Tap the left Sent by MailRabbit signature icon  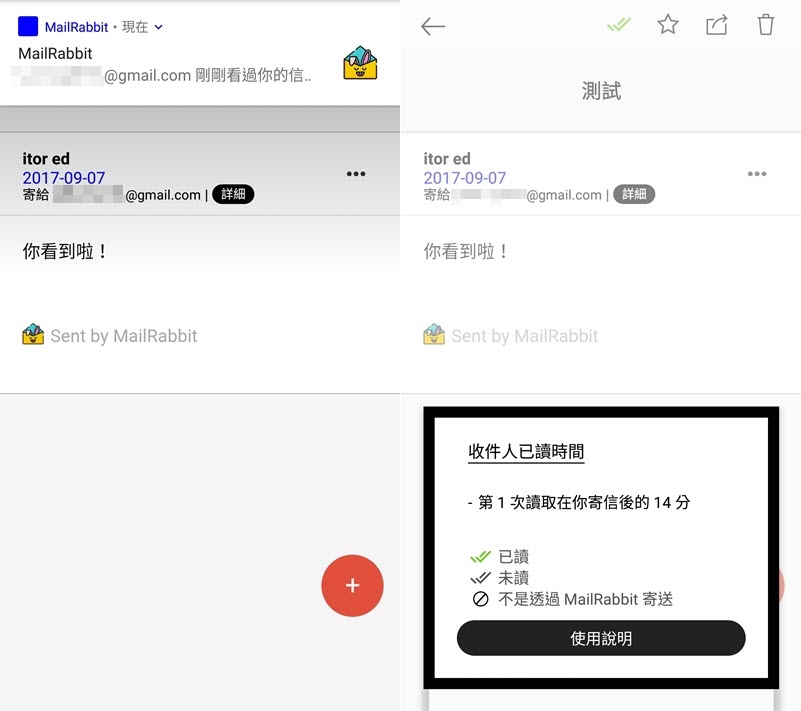[33, 334]
